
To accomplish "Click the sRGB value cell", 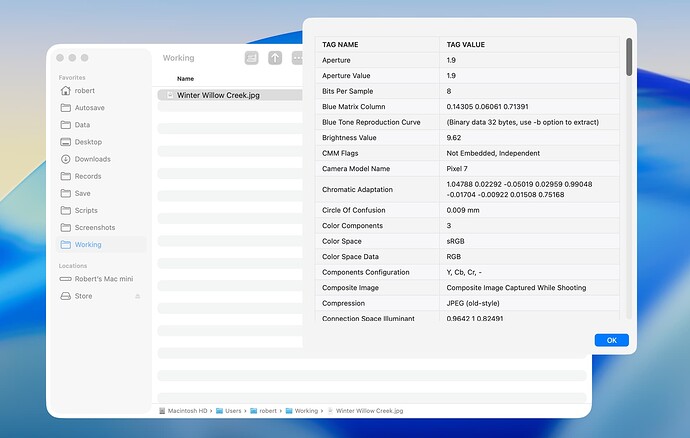I will tap(529, 241).
